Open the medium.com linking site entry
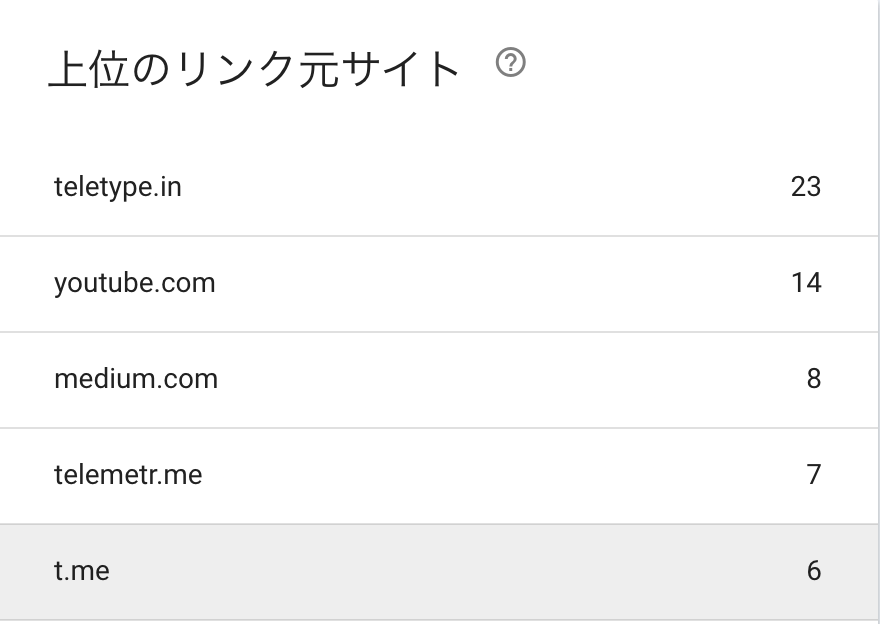 tap(136, 379)
